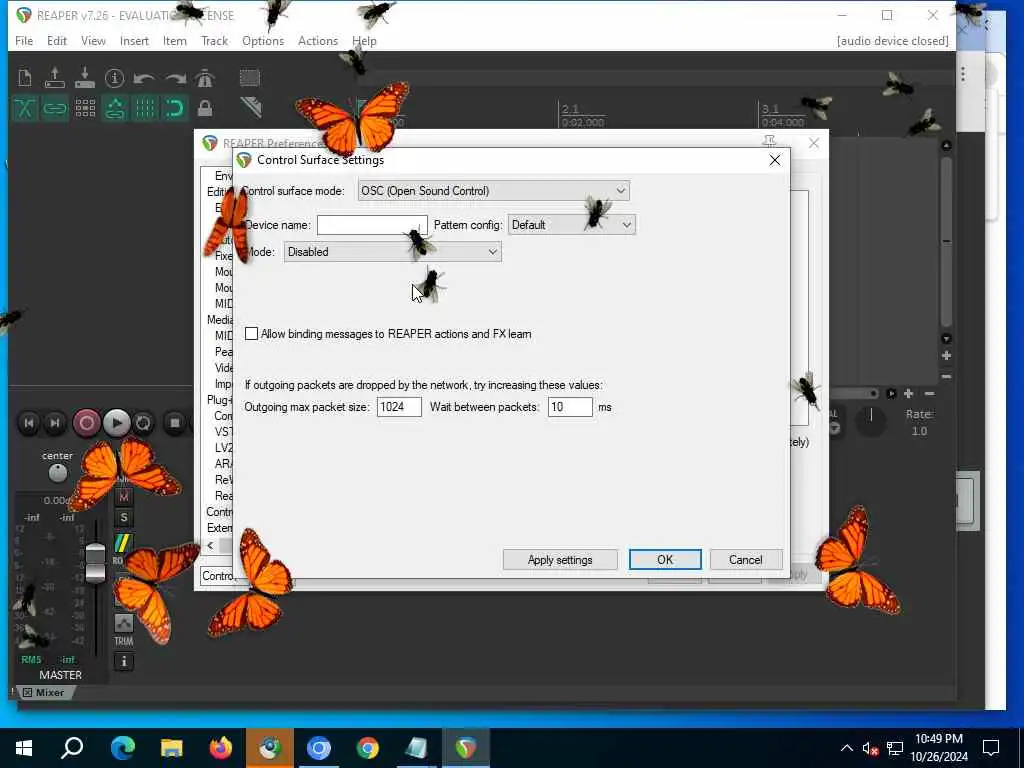
Task: Open the Actions menu
Action: 317,40
